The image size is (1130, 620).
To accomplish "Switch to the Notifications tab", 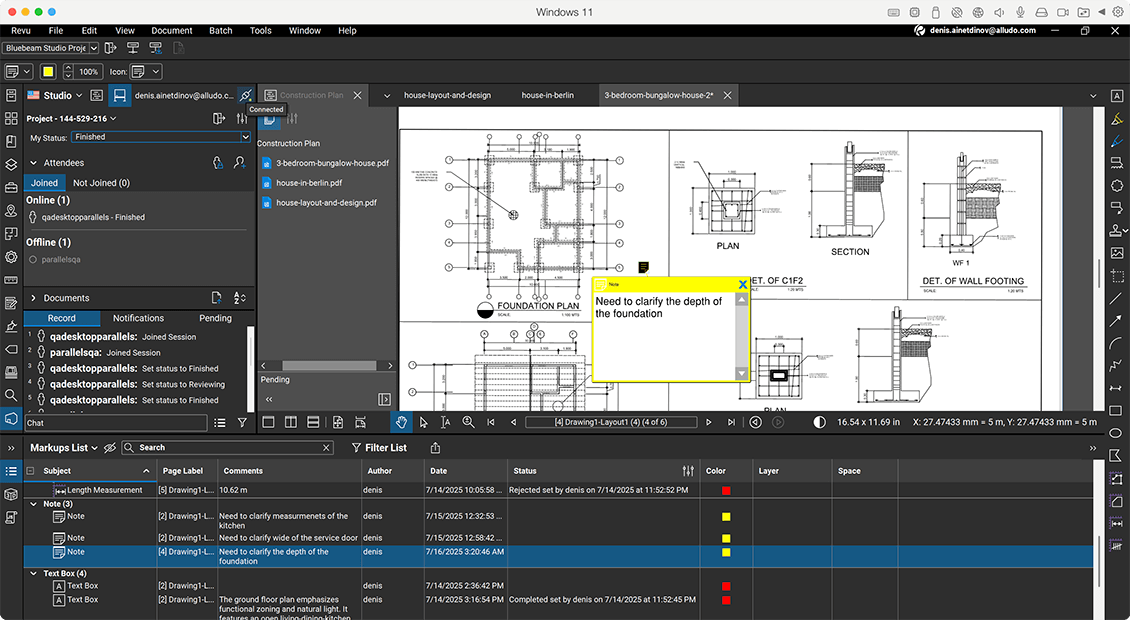I will point(138,317).
